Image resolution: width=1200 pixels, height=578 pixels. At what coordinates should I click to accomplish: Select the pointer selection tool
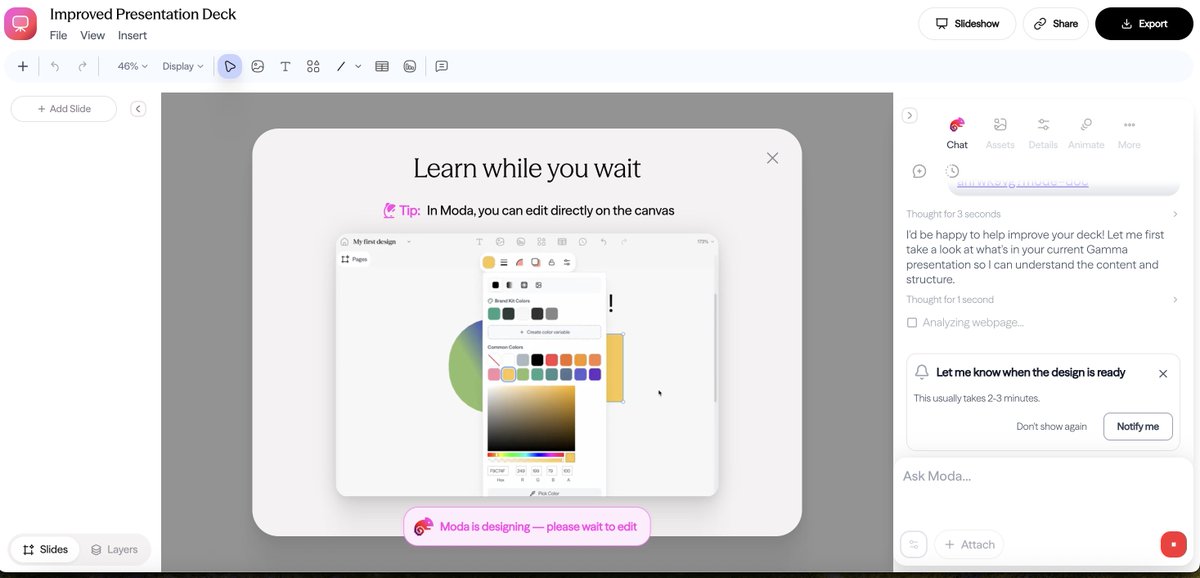pyautogui.click(x=230, y=66)
